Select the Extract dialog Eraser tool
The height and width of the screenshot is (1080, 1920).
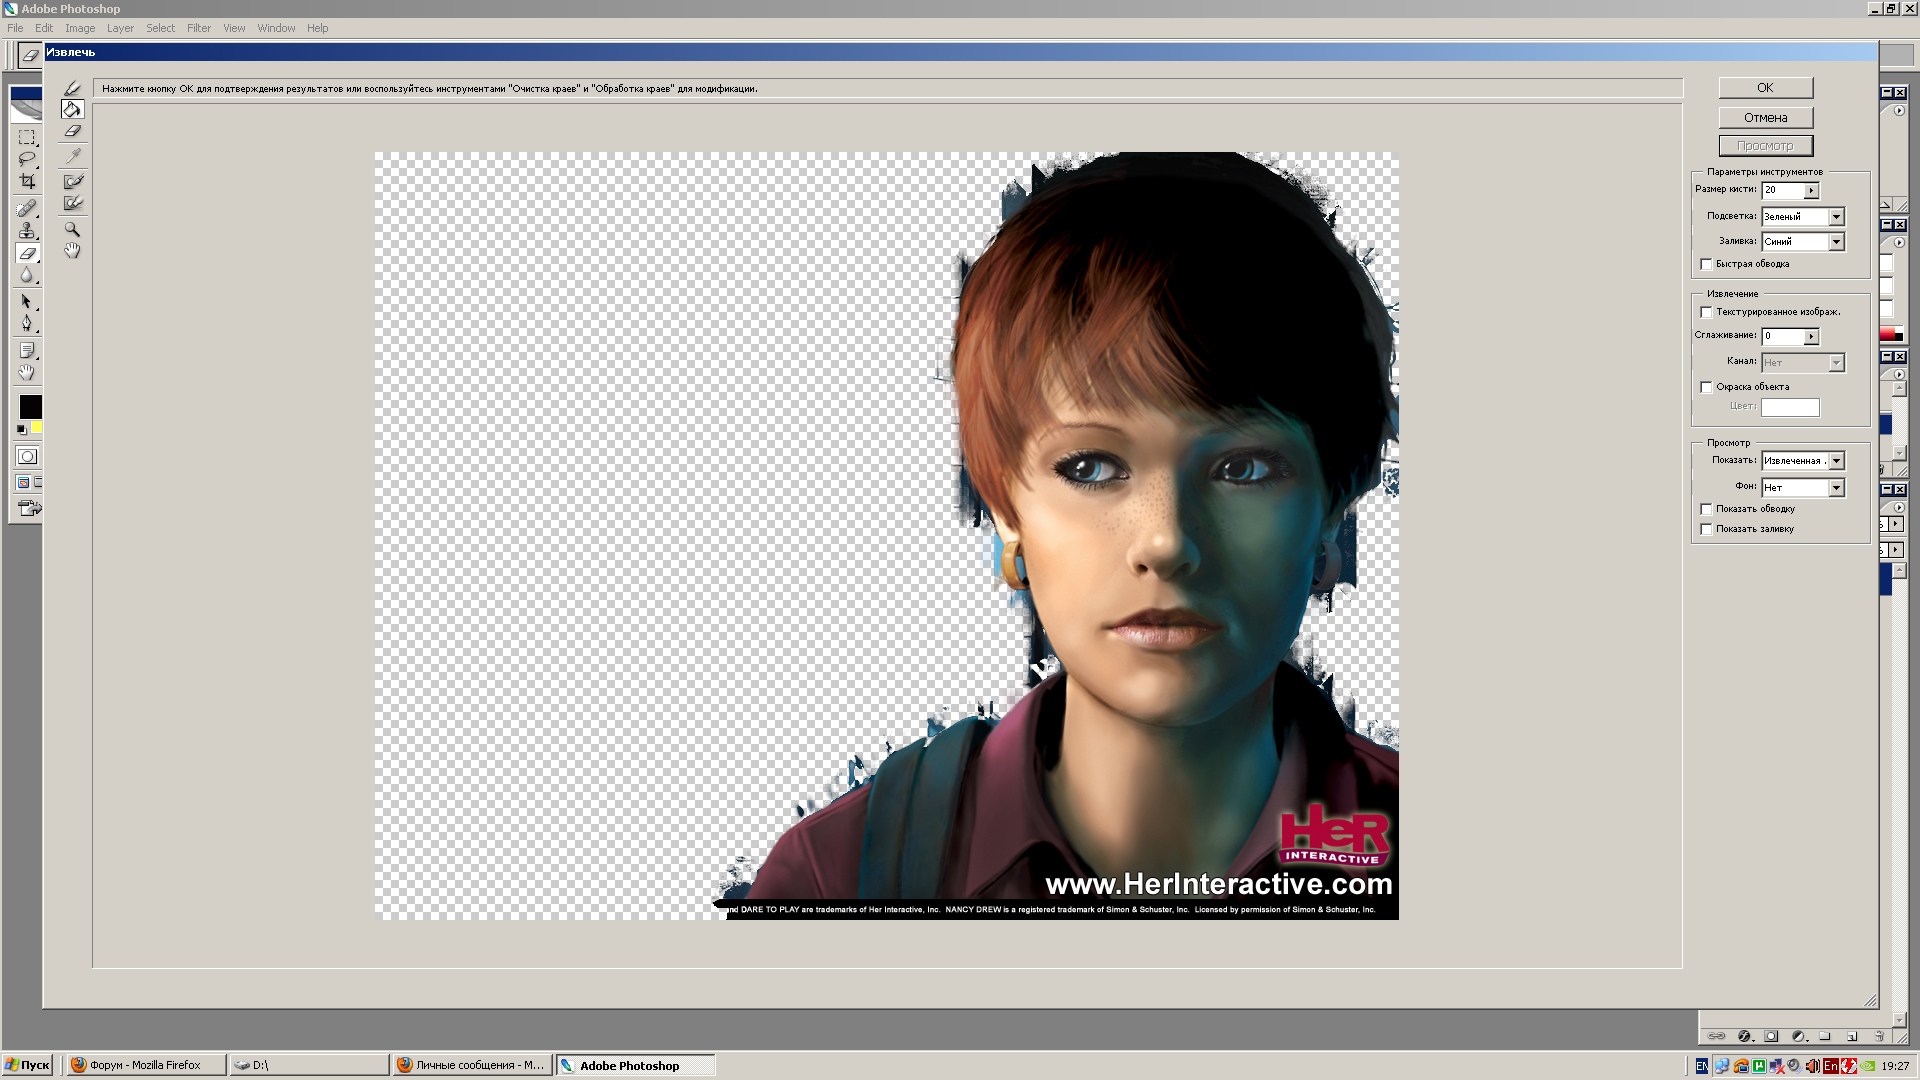click(72, 131)
